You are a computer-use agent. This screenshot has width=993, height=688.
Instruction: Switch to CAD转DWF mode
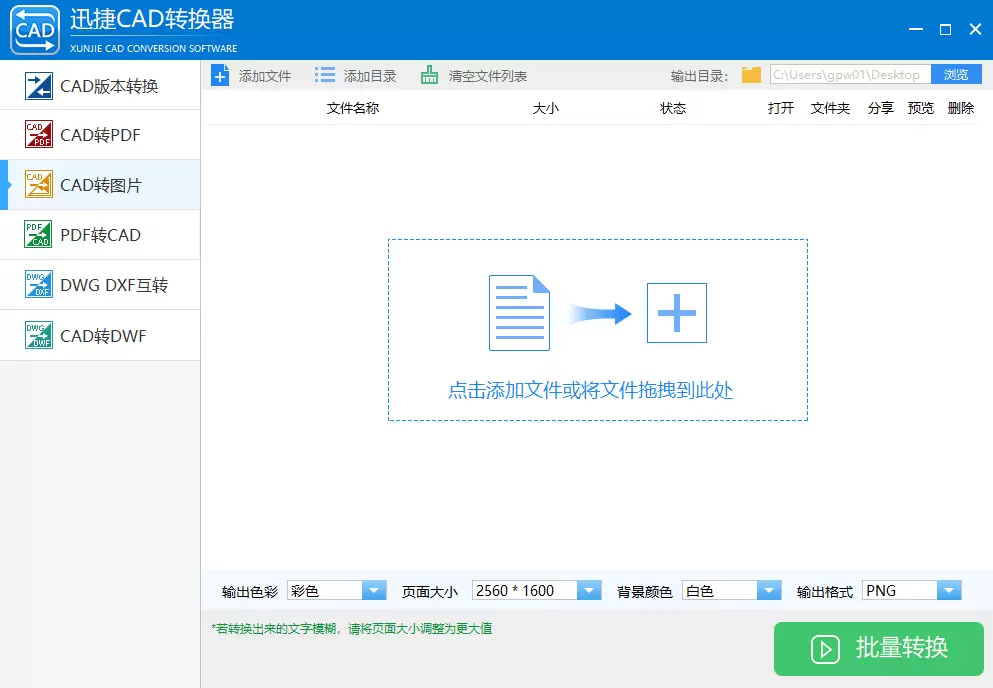100,336
